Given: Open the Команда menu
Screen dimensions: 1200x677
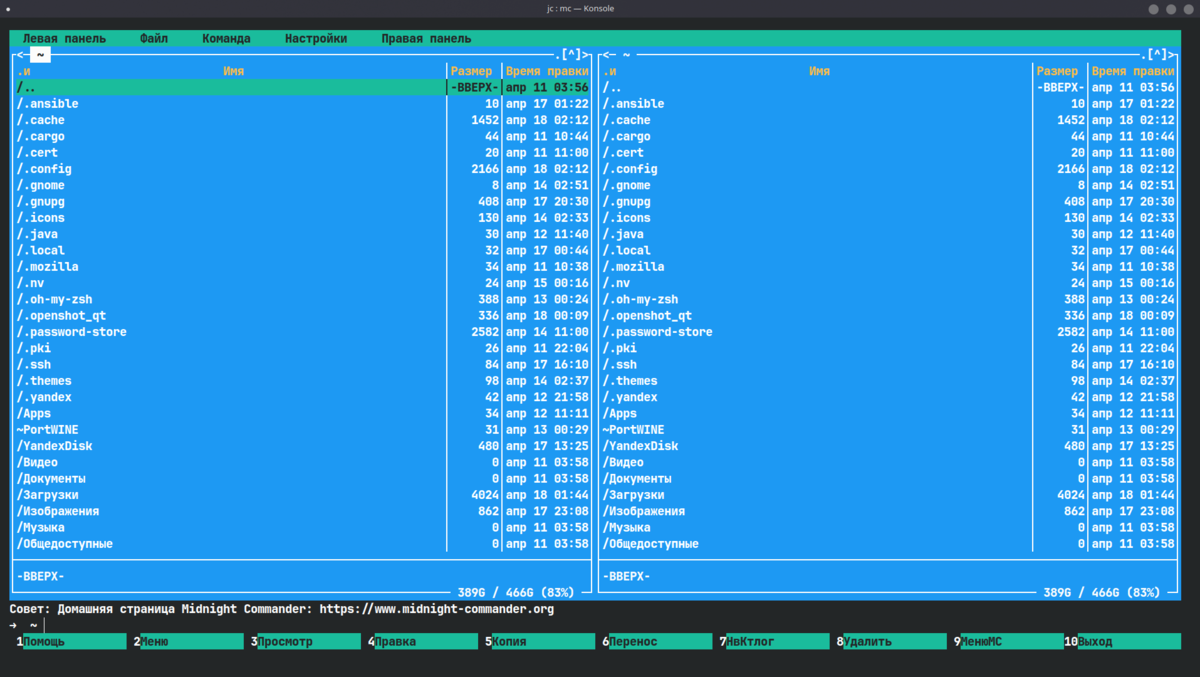Looking at the screenshot, I should pos(226,38).
